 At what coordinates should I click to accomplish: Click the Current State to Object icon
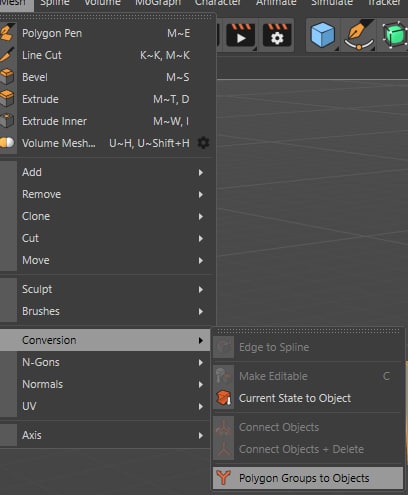(x=224, y=398)
